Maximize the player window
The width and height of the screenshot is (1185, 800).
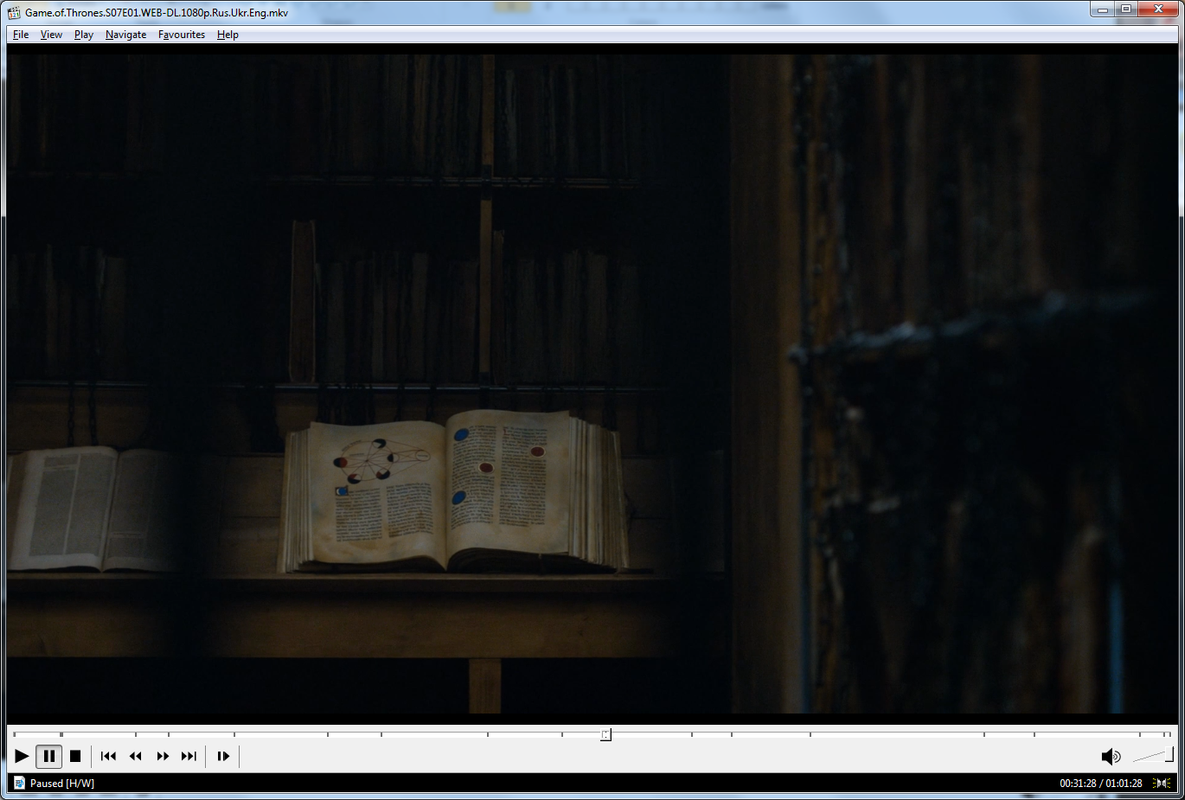tap(1125, 9)
